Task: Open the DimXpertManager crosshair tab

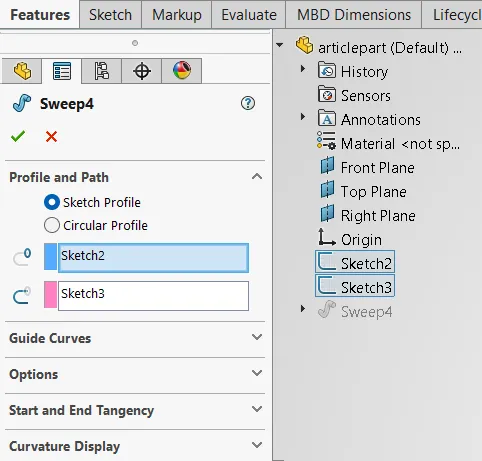Action: click(x=142, y=71)
